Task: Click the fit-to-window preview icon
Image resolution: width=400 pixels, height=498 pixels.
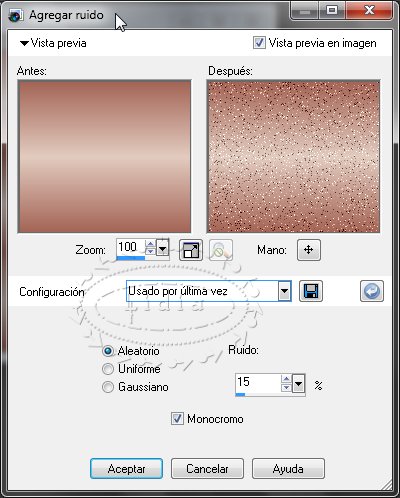Action: tap(191, 250)
